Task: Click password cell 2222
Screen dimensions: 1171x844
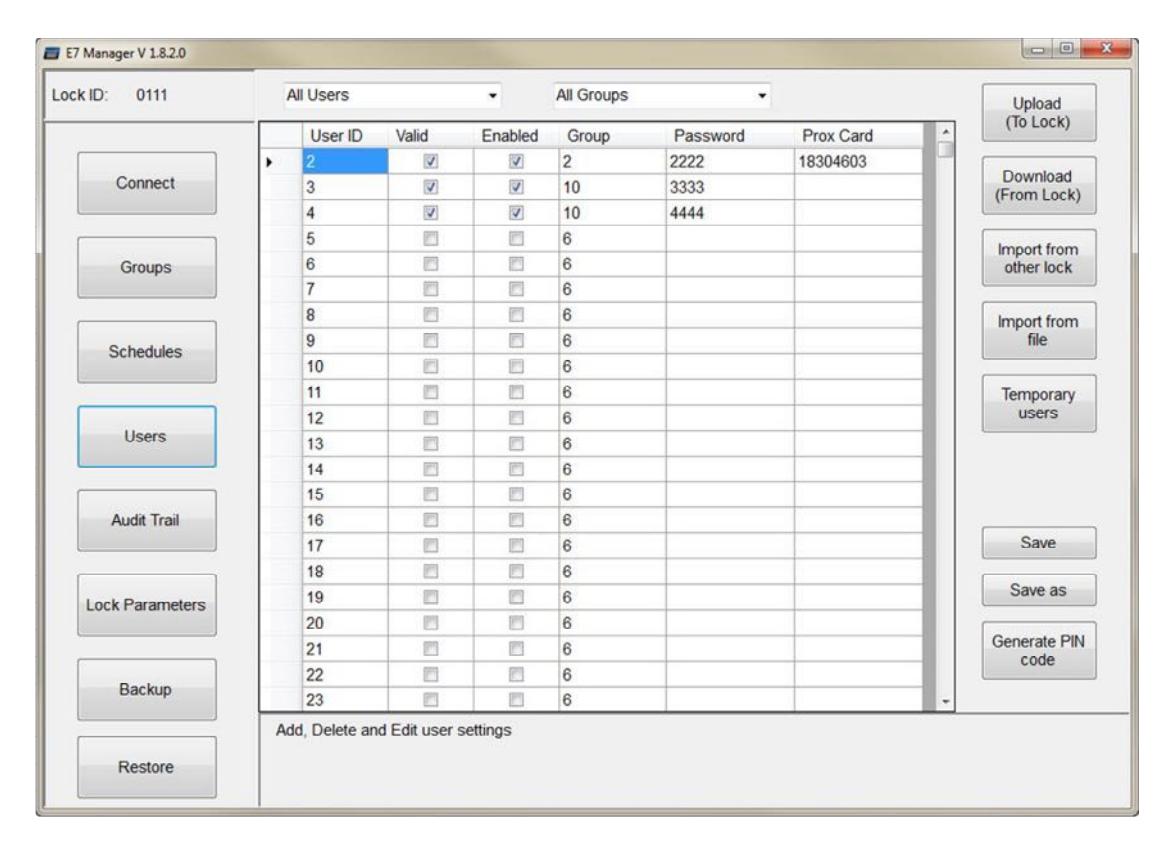Action: [730, 161]
